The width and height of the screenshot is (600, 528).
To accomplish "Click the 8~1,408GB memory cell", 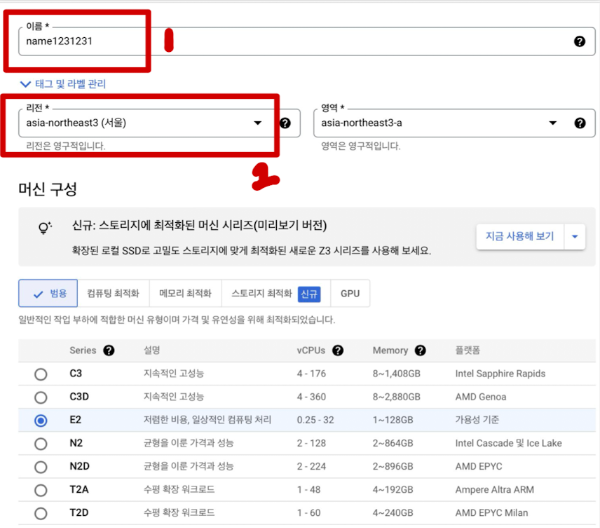I will point(396,373).
